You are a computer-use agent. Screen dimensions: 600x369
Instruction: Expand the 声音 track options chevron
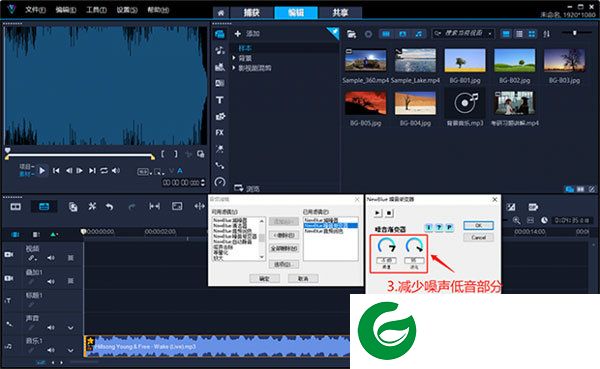[x=71, y=328]
